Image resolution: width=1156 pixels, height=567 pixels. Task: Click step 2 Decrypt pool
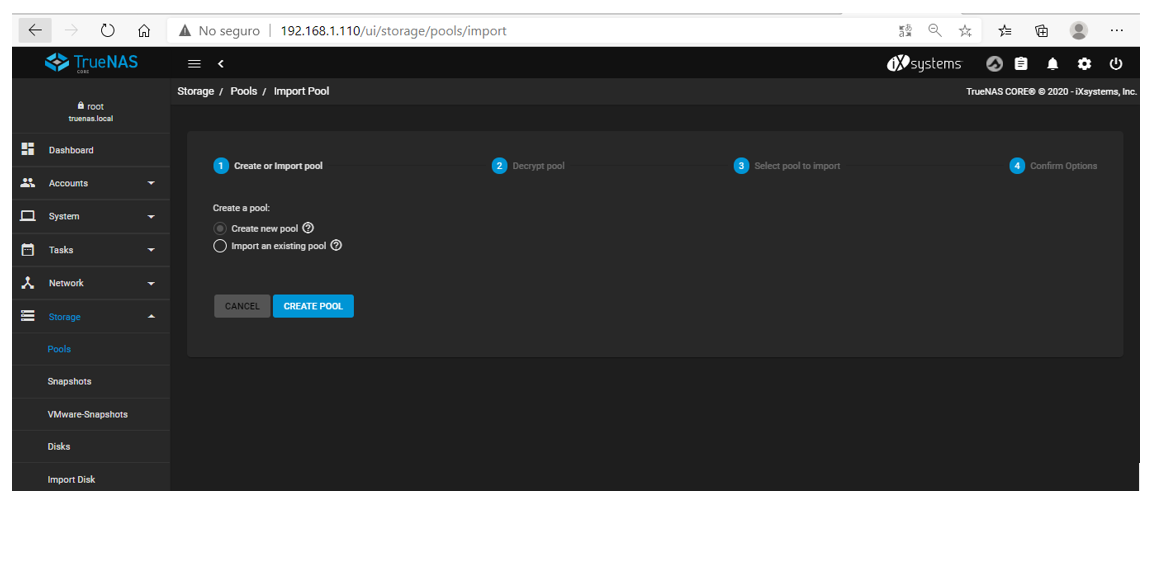point(529,166)
